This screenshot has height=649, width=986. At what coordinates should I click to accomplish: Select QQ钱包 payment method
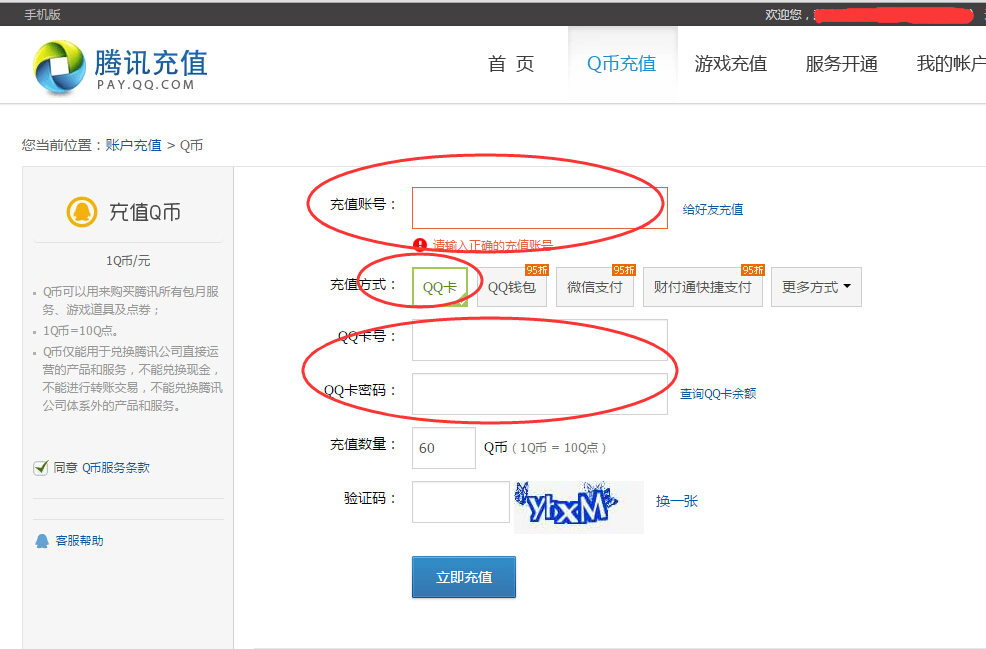tap(512, 287)
